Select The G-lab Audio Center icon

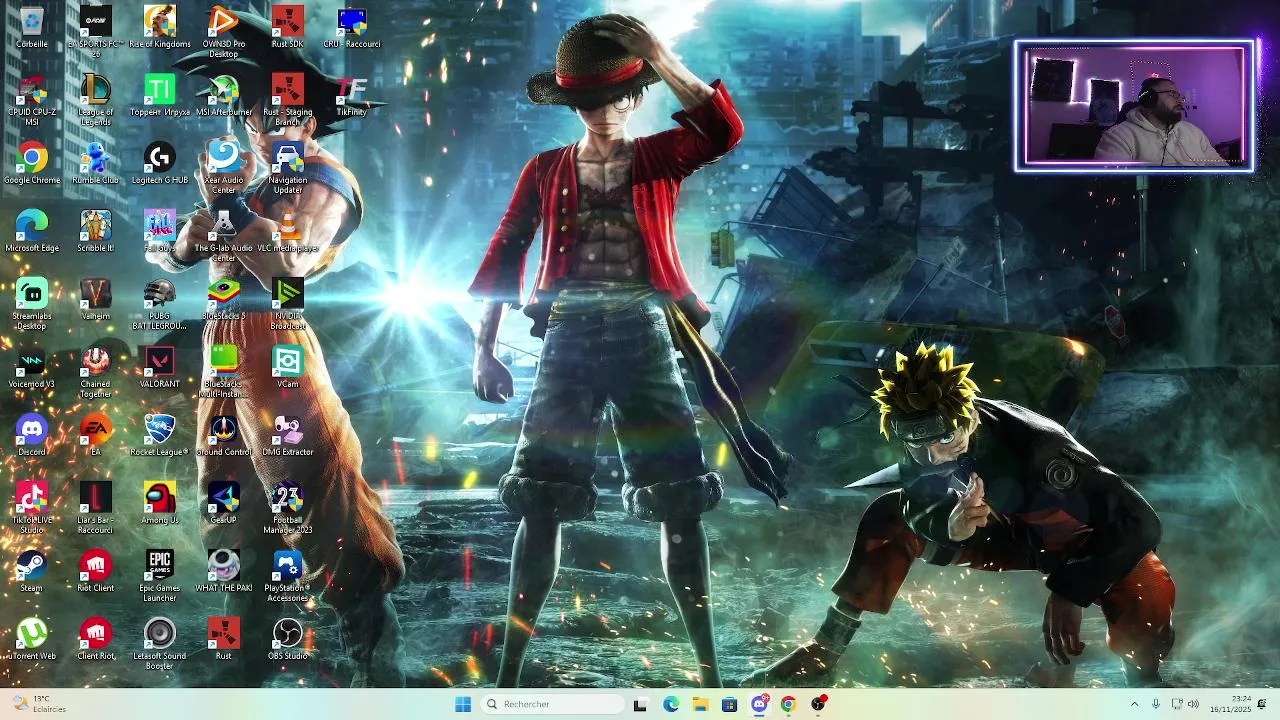(224, 236)
